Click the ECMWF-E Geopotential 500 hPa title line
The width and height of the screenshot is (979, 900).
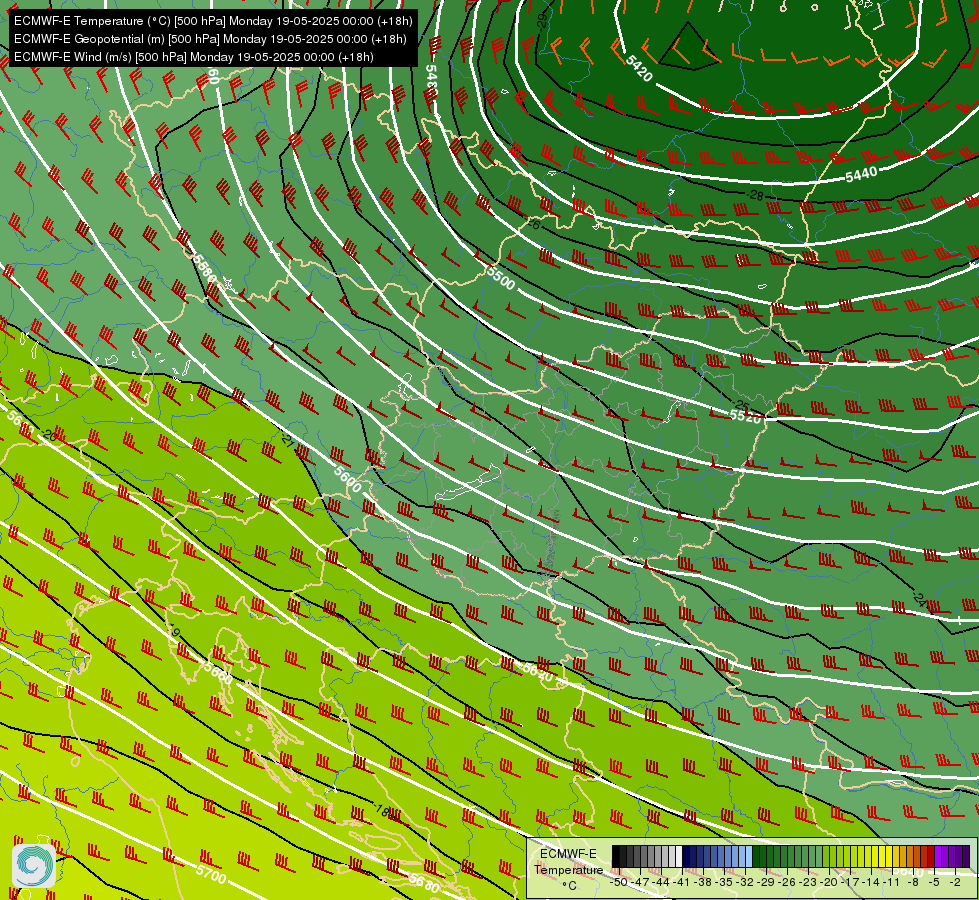210,39
